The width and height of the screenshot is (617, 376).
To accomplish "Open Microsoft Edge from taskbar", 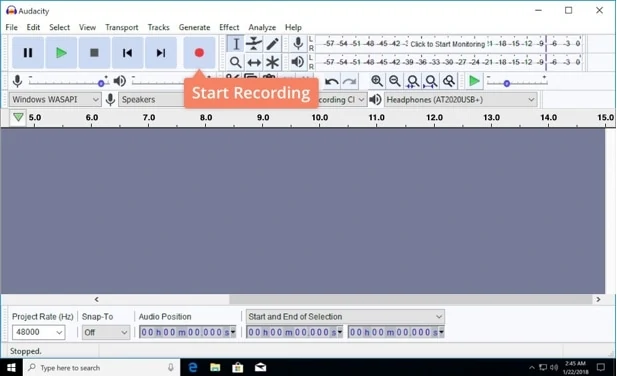I will pyautogui.click(x=193, y=367).
